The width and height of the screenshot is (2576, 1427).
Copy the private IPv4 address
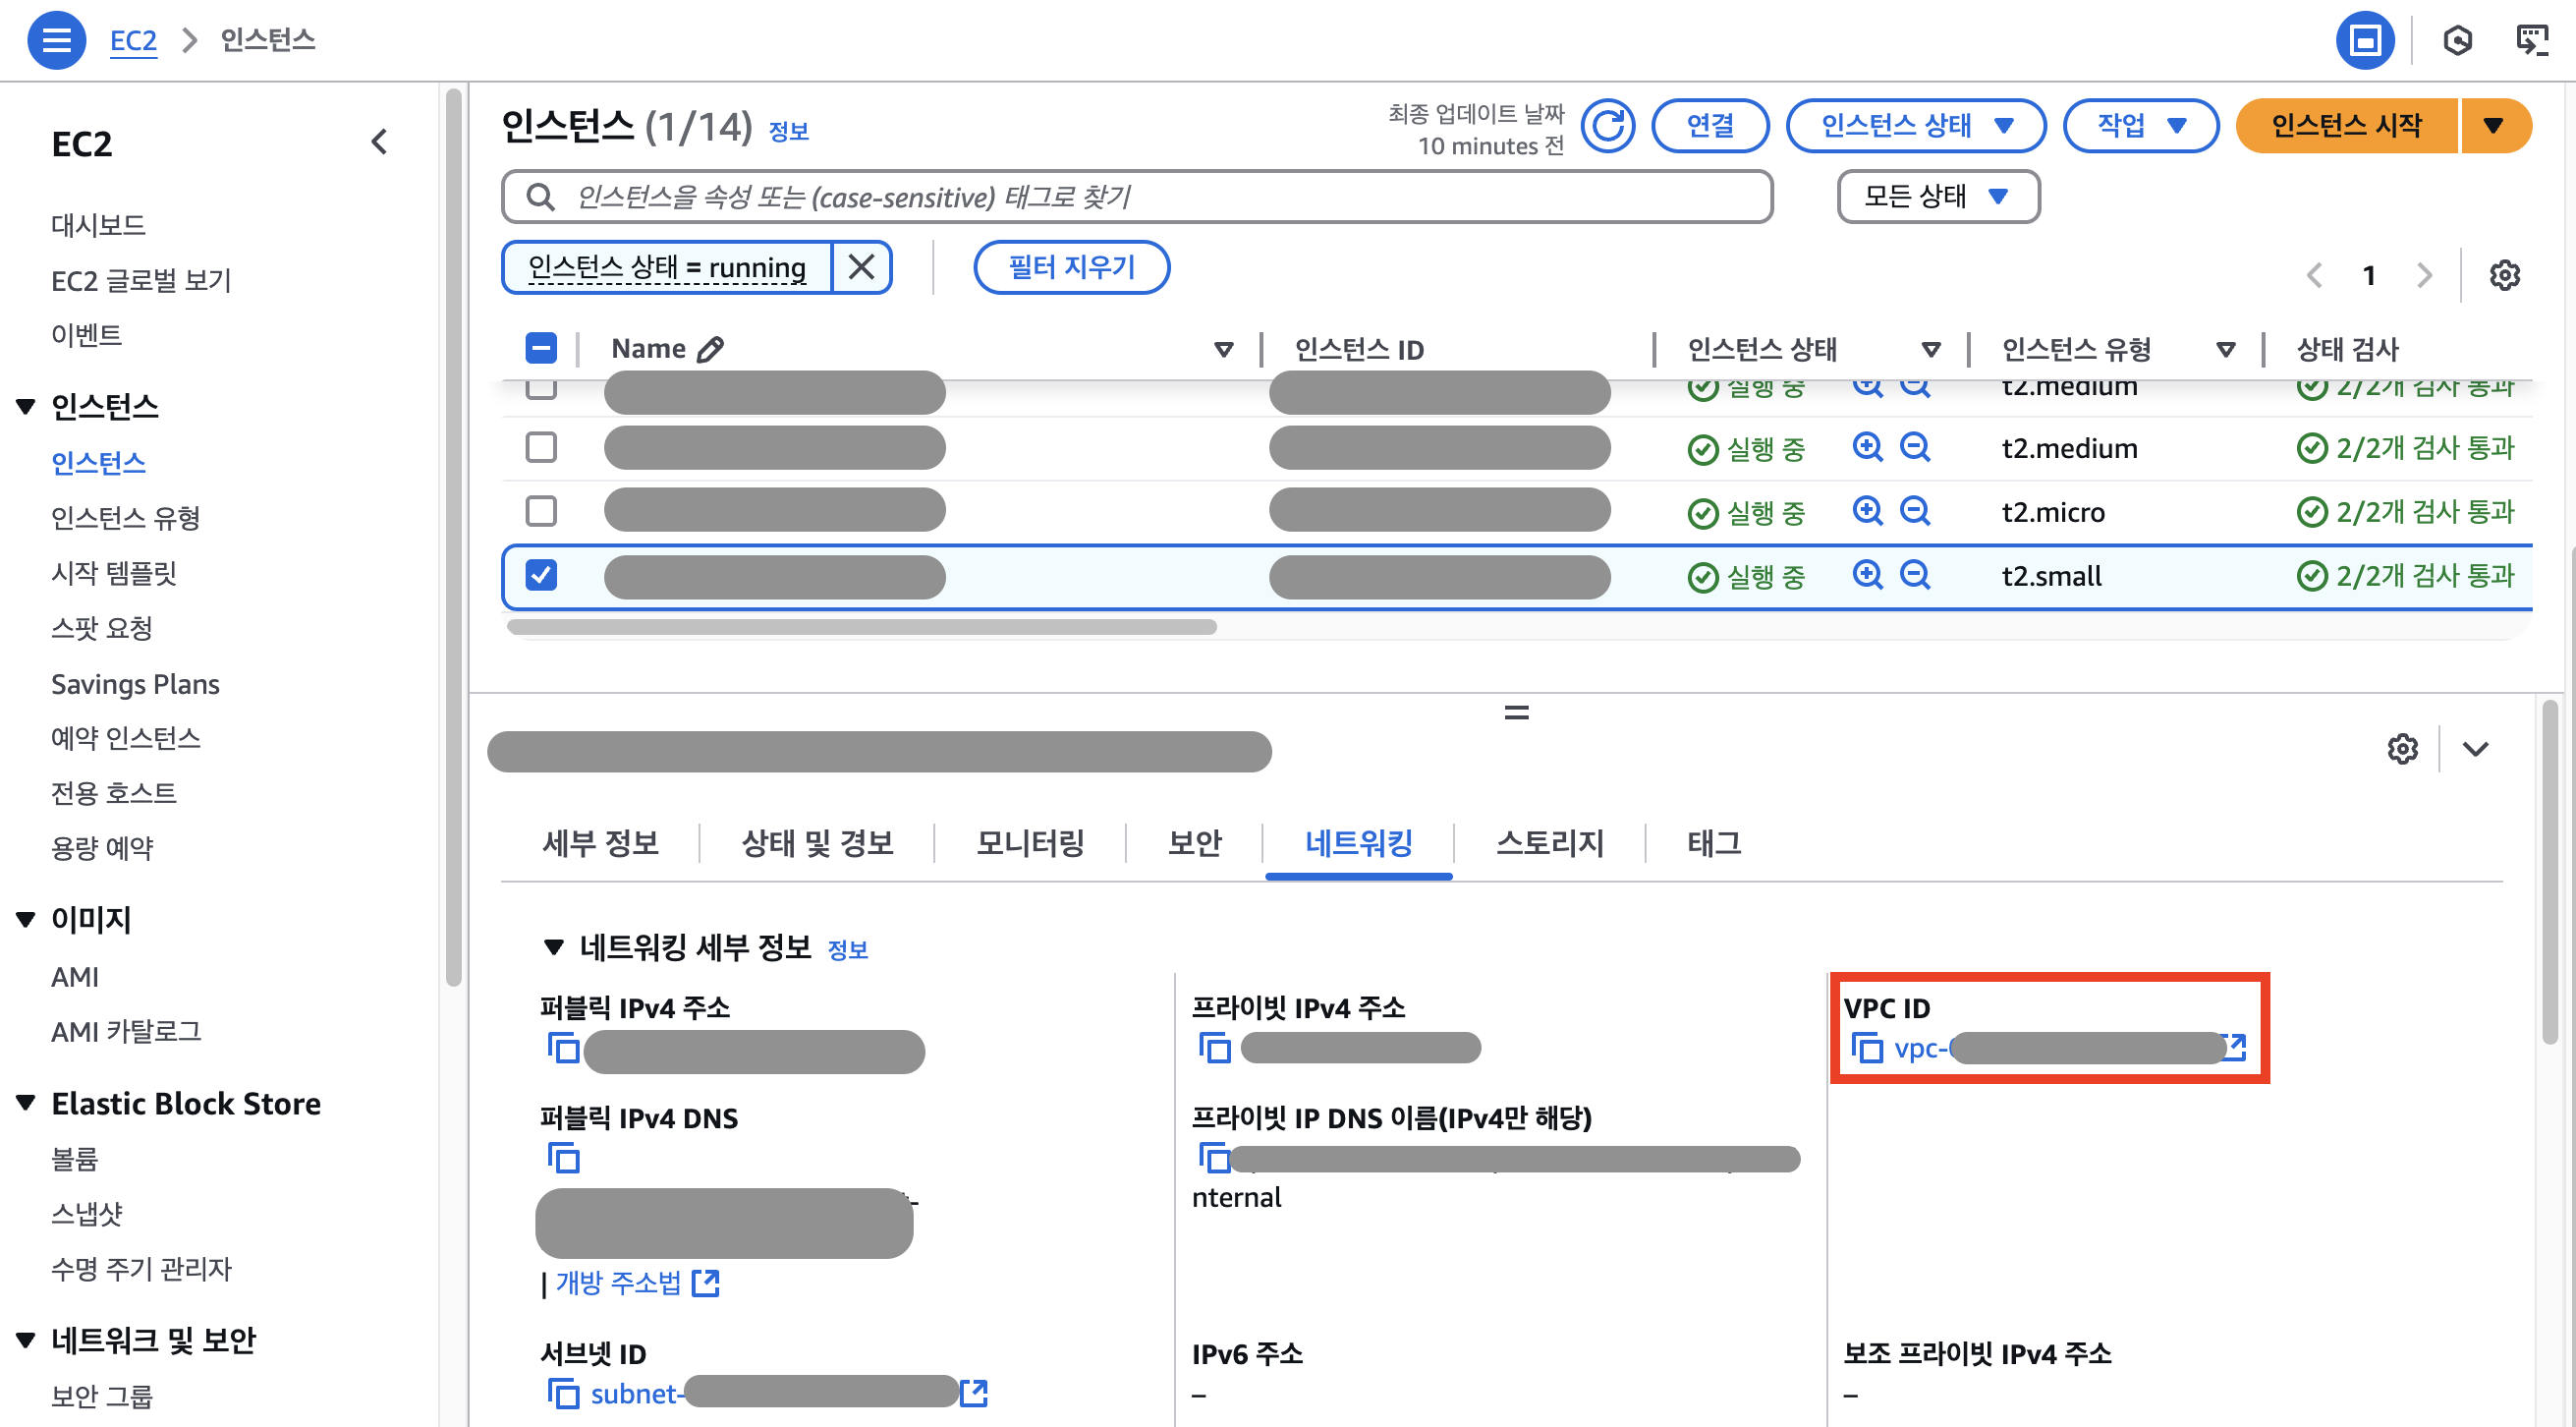[x=1215, y=1048]
